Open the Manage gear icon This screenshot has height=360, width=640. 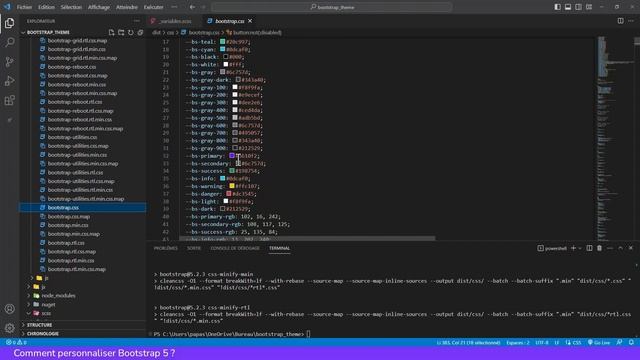9,328
